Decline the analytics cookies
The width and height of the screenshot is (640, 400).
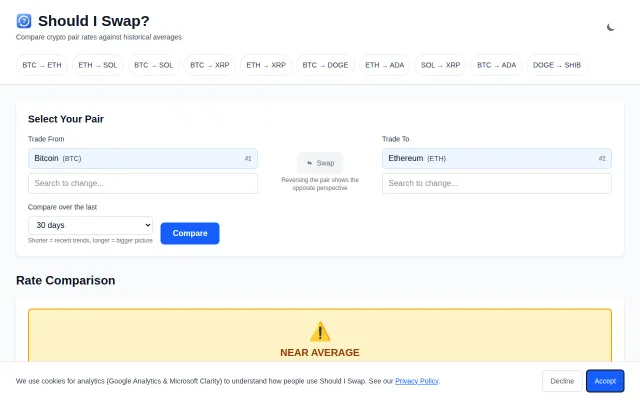point(562,381)
